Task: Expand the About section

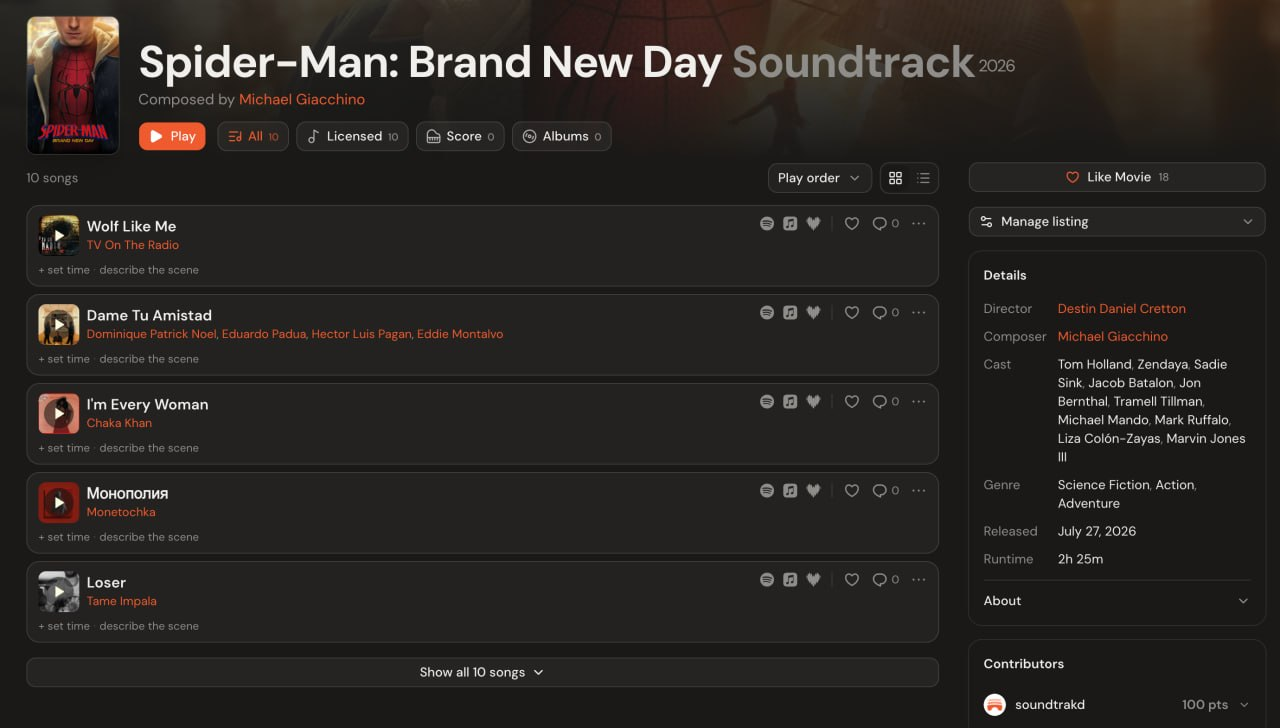Action: 1117,601
